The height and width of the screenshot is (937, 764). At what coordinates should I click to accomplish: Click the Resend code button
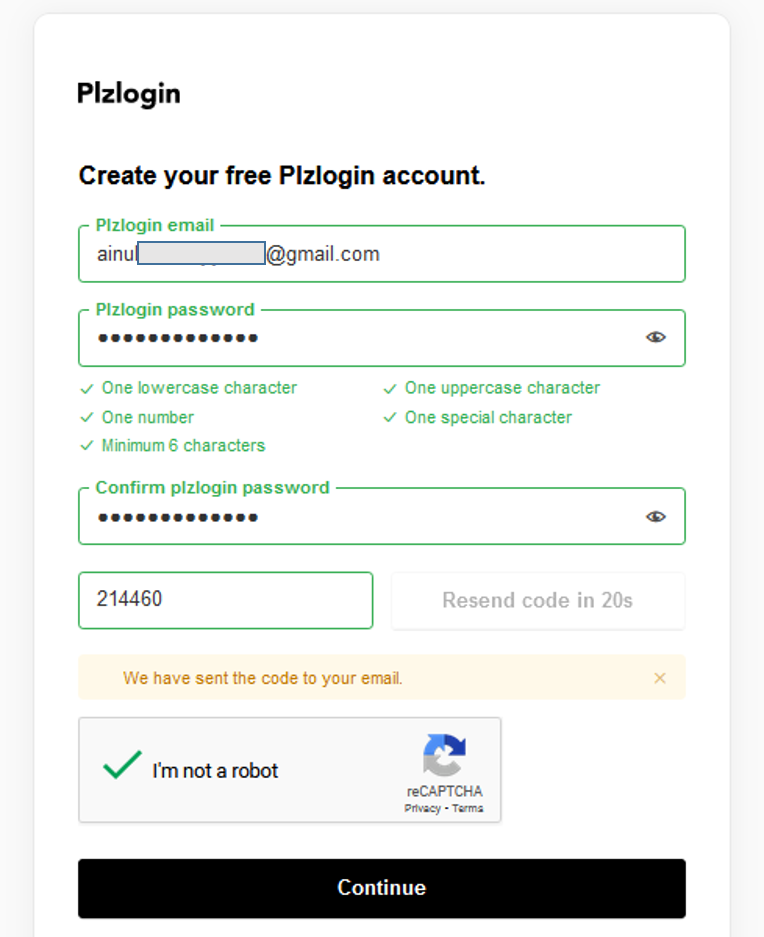click(538, 600)
